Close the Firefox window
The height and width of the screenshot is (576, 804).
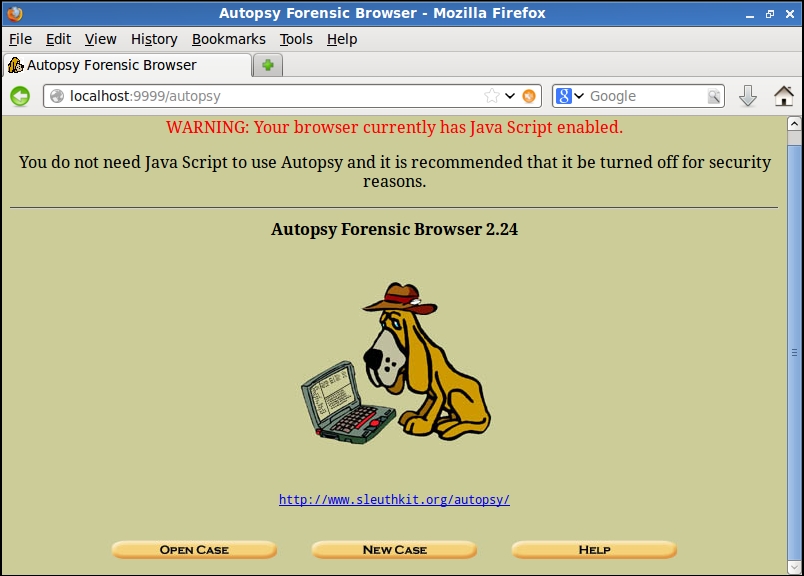click(790, 14)
